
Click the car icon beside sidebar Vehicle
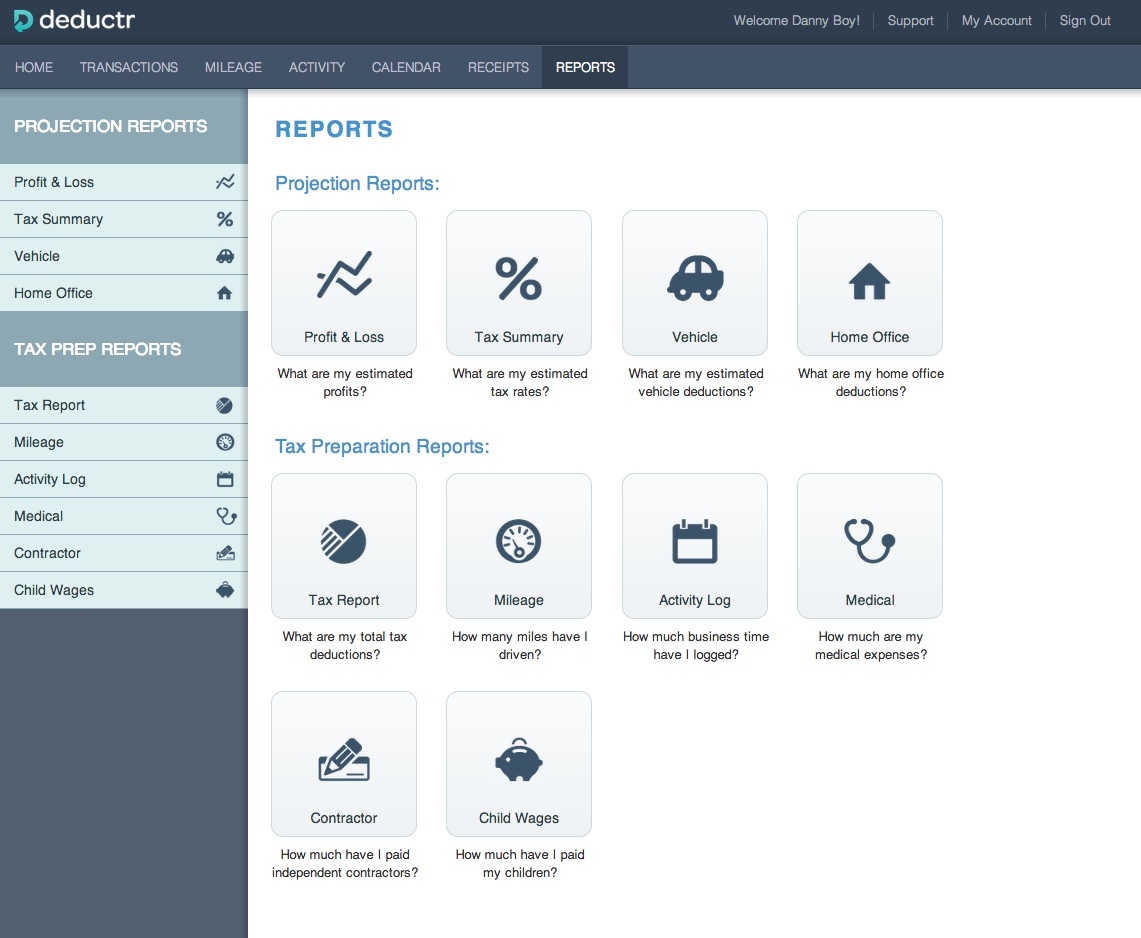[225, 256]
